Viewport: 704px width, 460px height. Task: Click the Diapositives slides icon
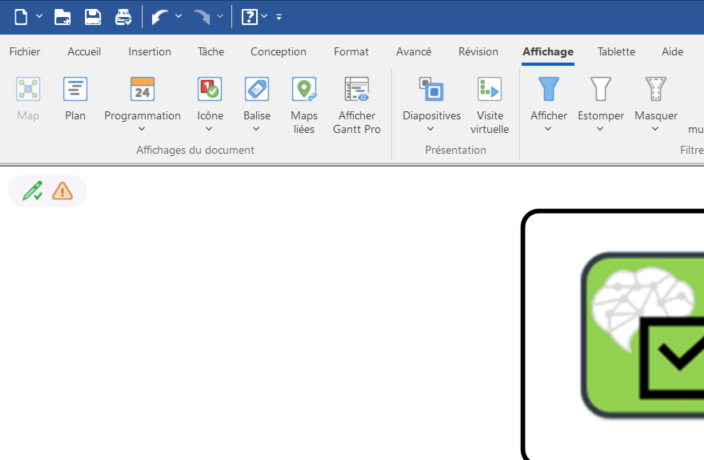(431, 91)
